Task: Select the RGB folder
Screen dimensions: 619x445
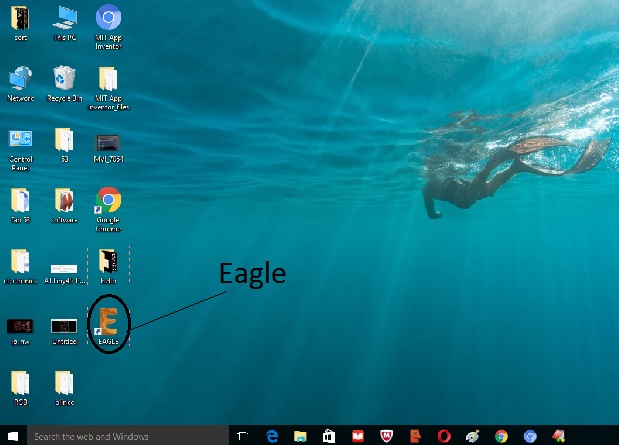Action: (x=21, y=388)
